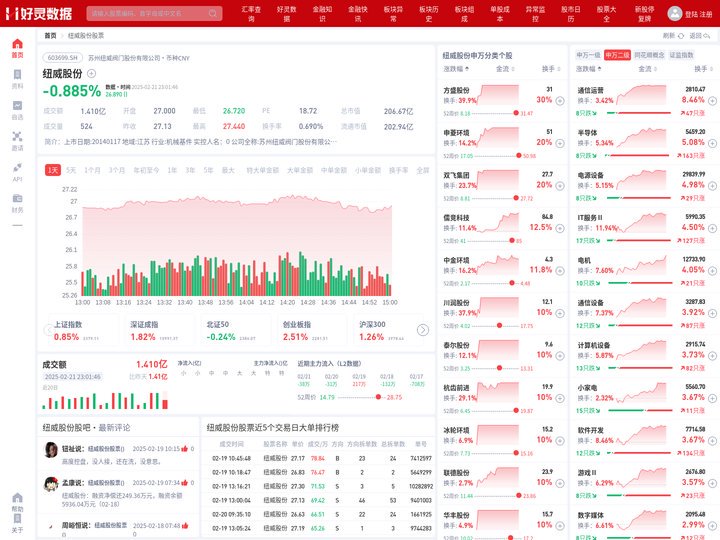Sort sector list by 换手
Screen dimensions: 720x540
(704, 69)
